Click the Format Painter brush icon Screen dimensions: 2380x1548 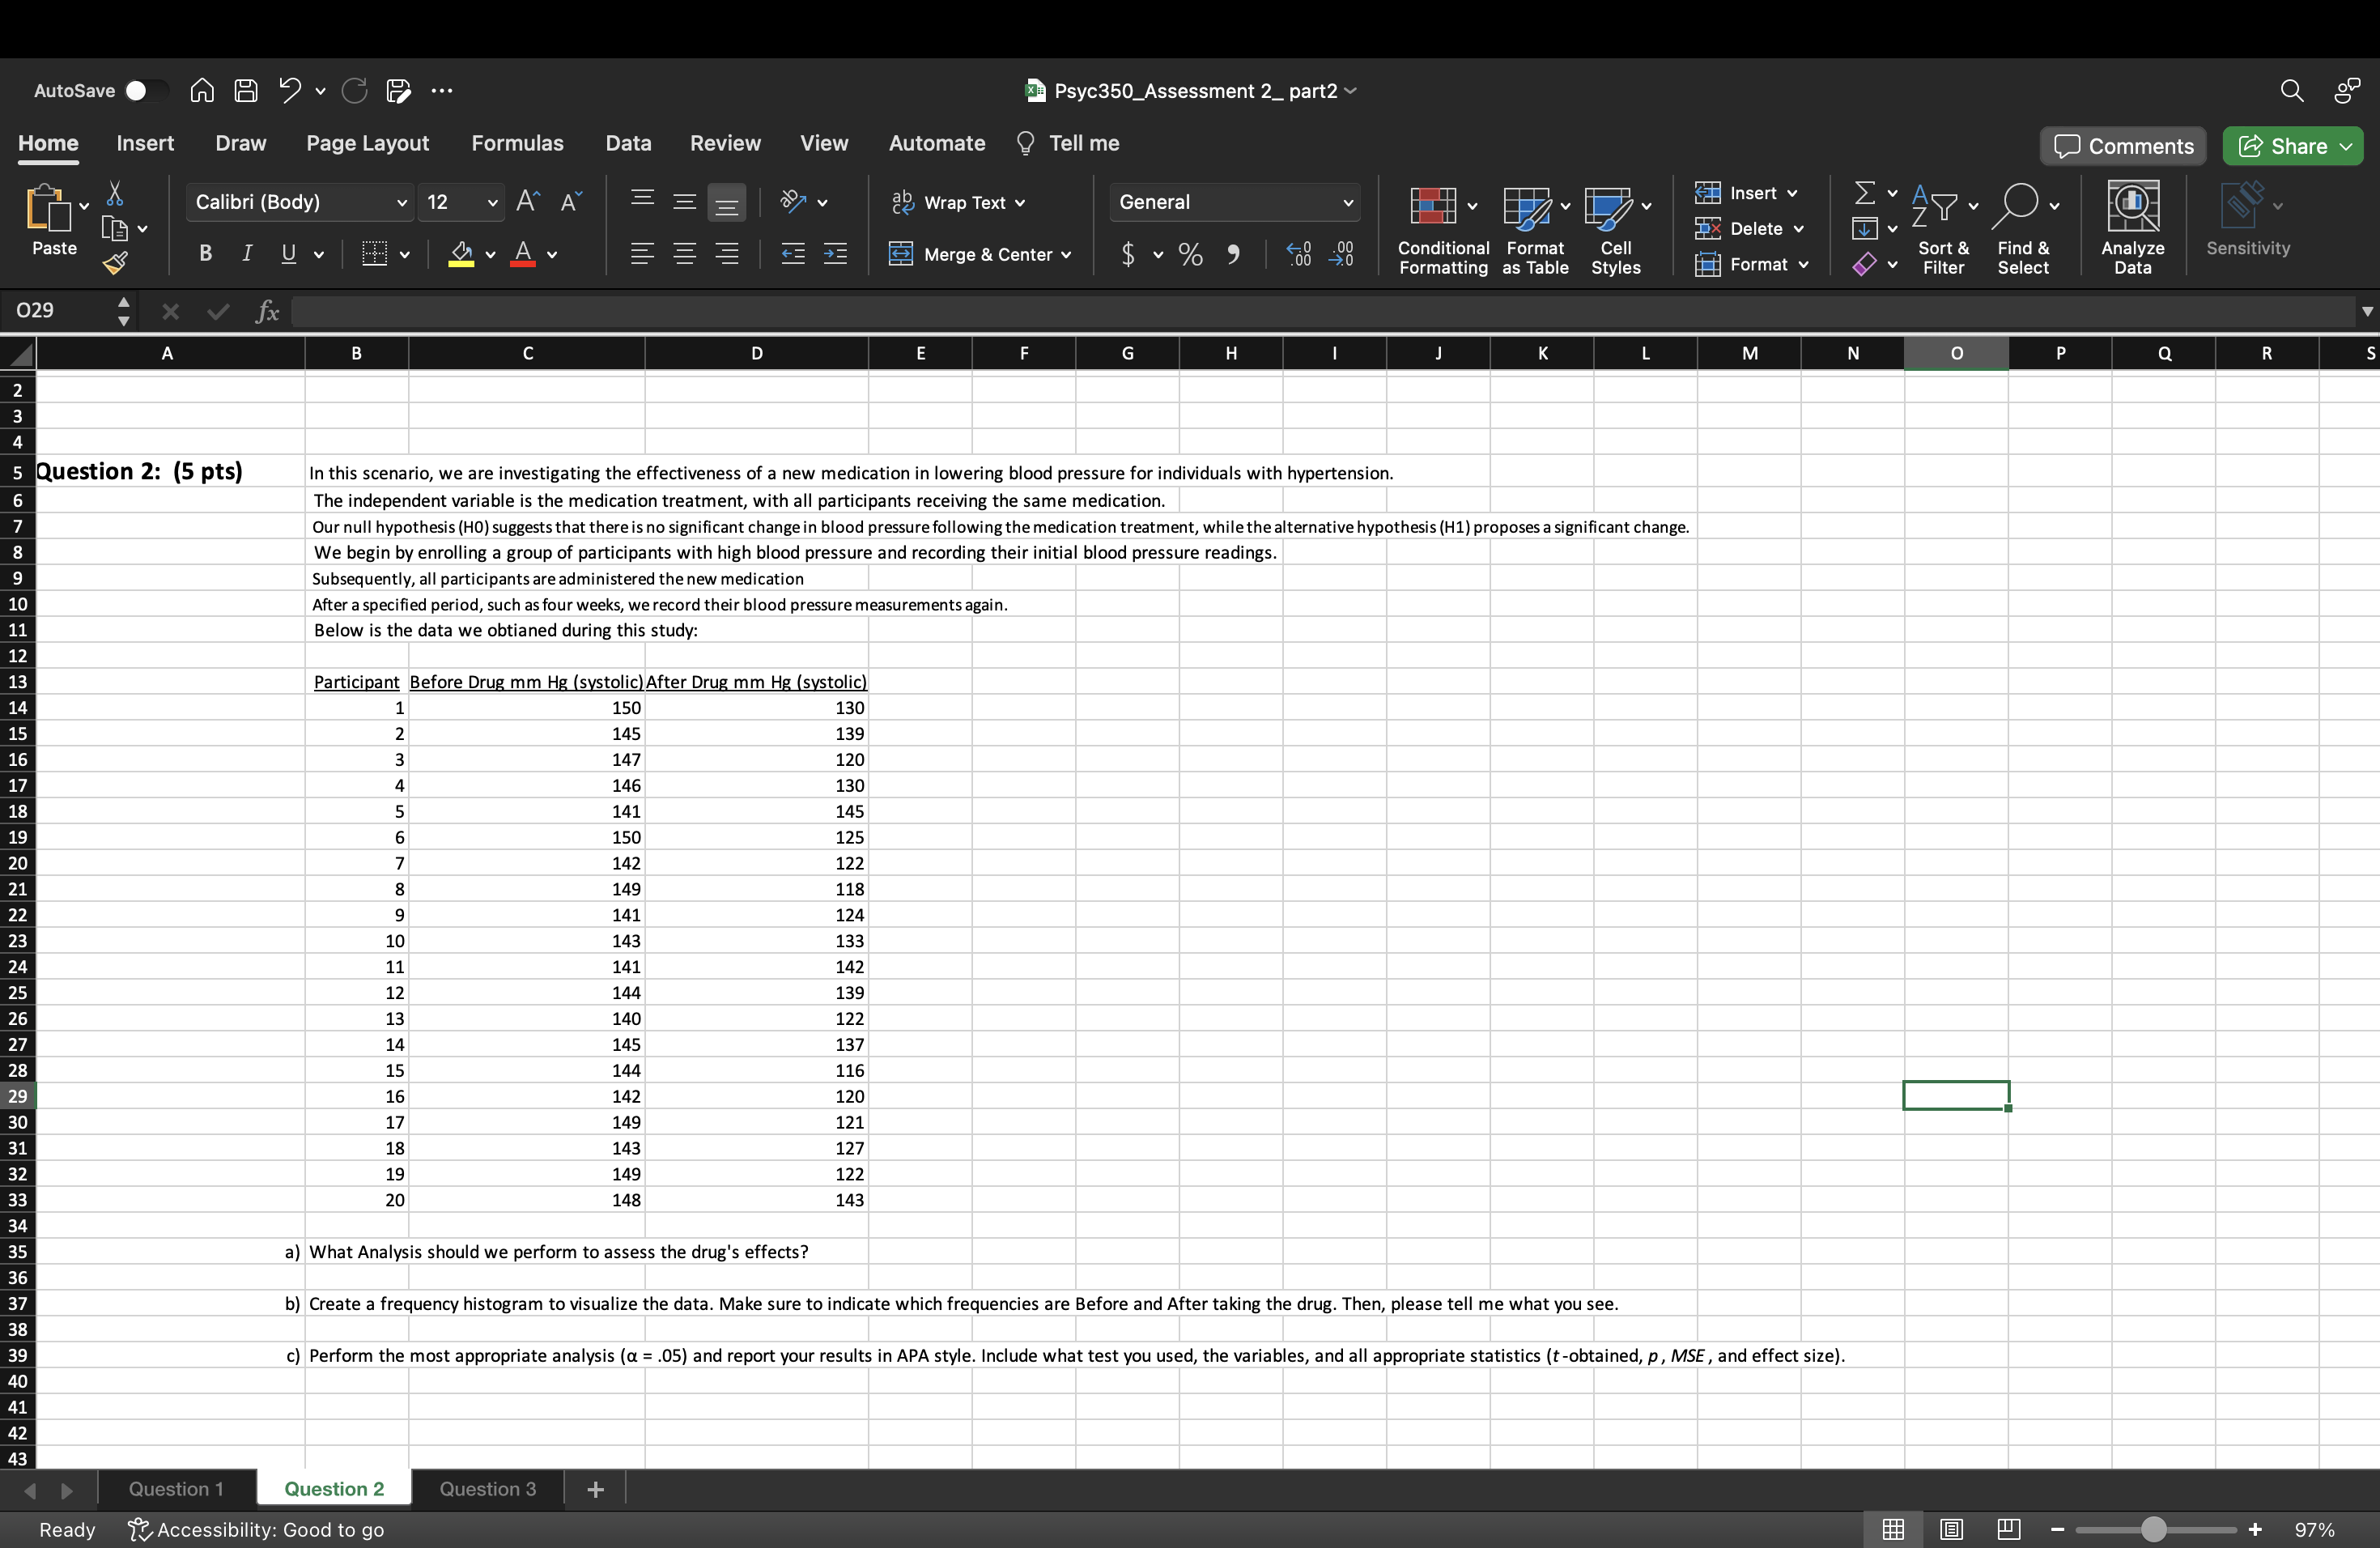(x=115, y=264)
